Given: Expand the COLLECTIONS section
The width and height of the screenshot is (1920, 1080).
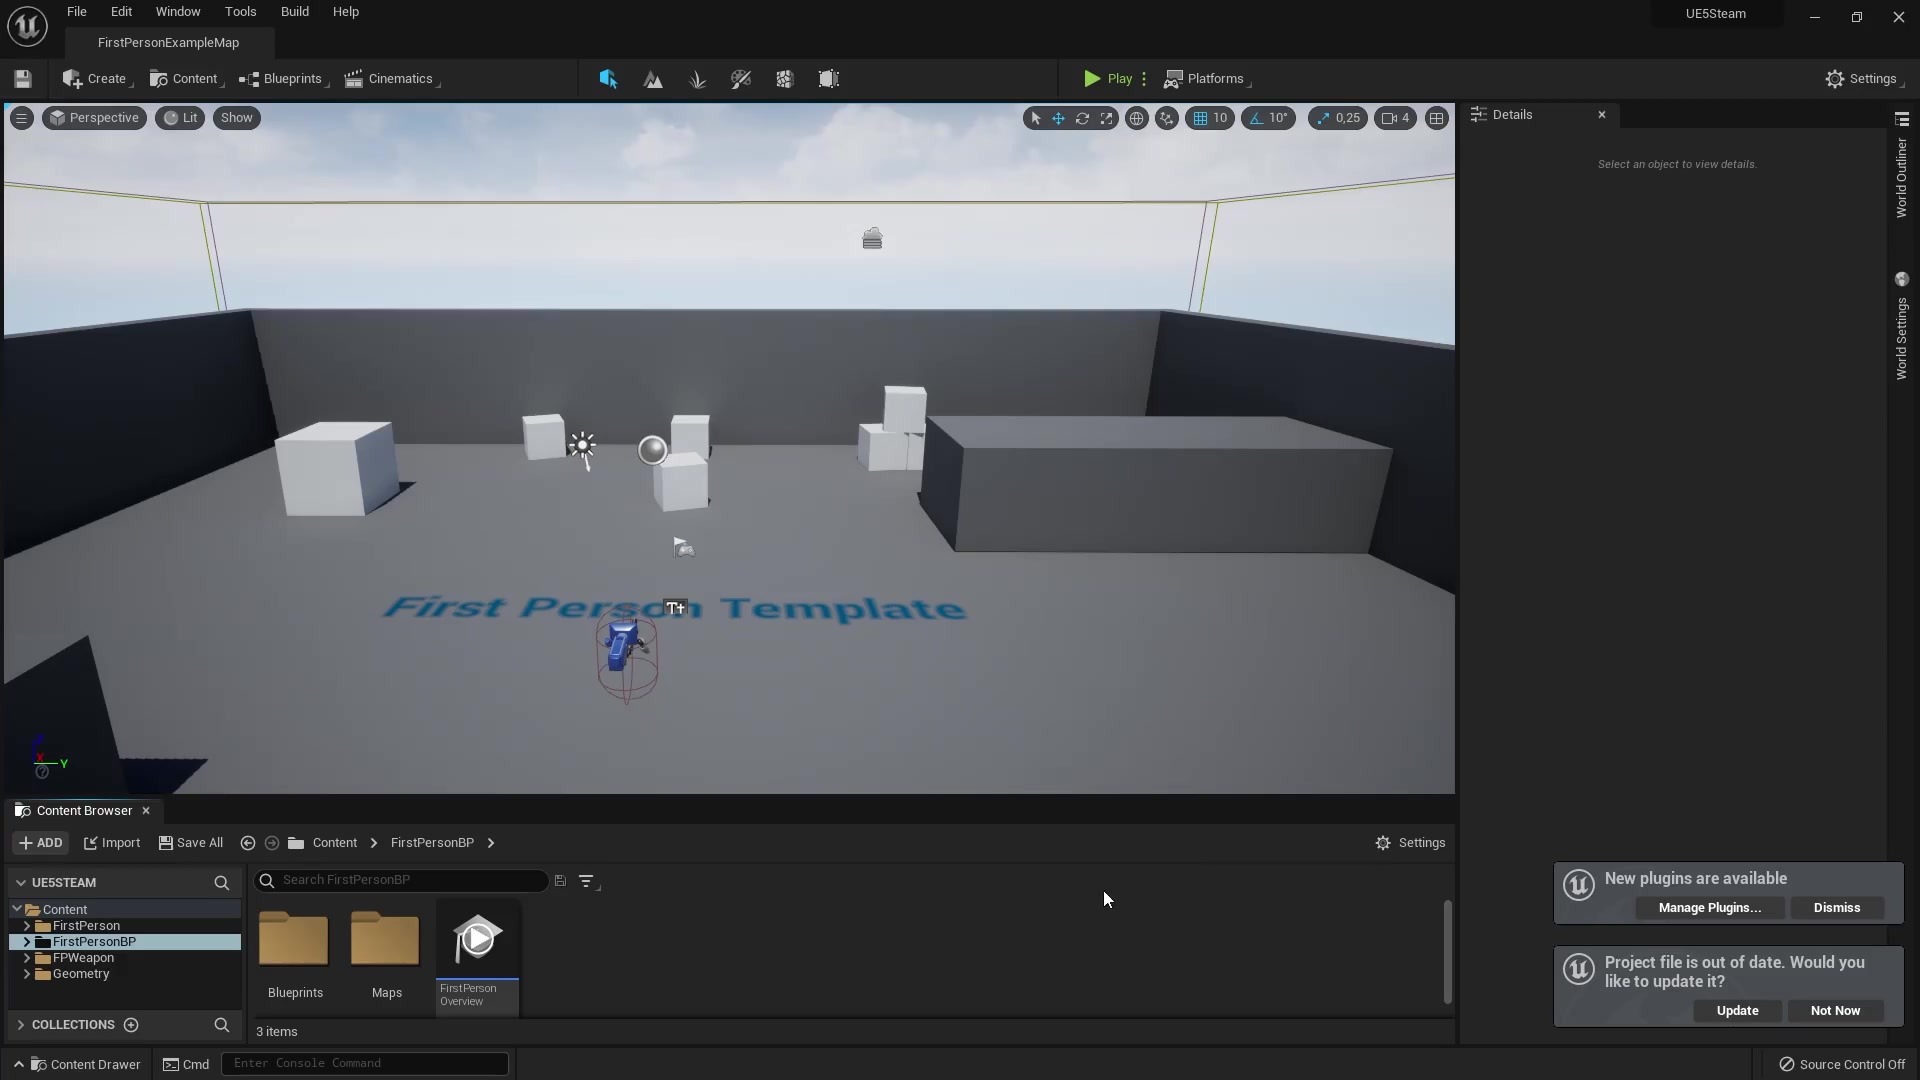Looking at the screenshot, I should pyautogui.click(x=21, y=1025).
